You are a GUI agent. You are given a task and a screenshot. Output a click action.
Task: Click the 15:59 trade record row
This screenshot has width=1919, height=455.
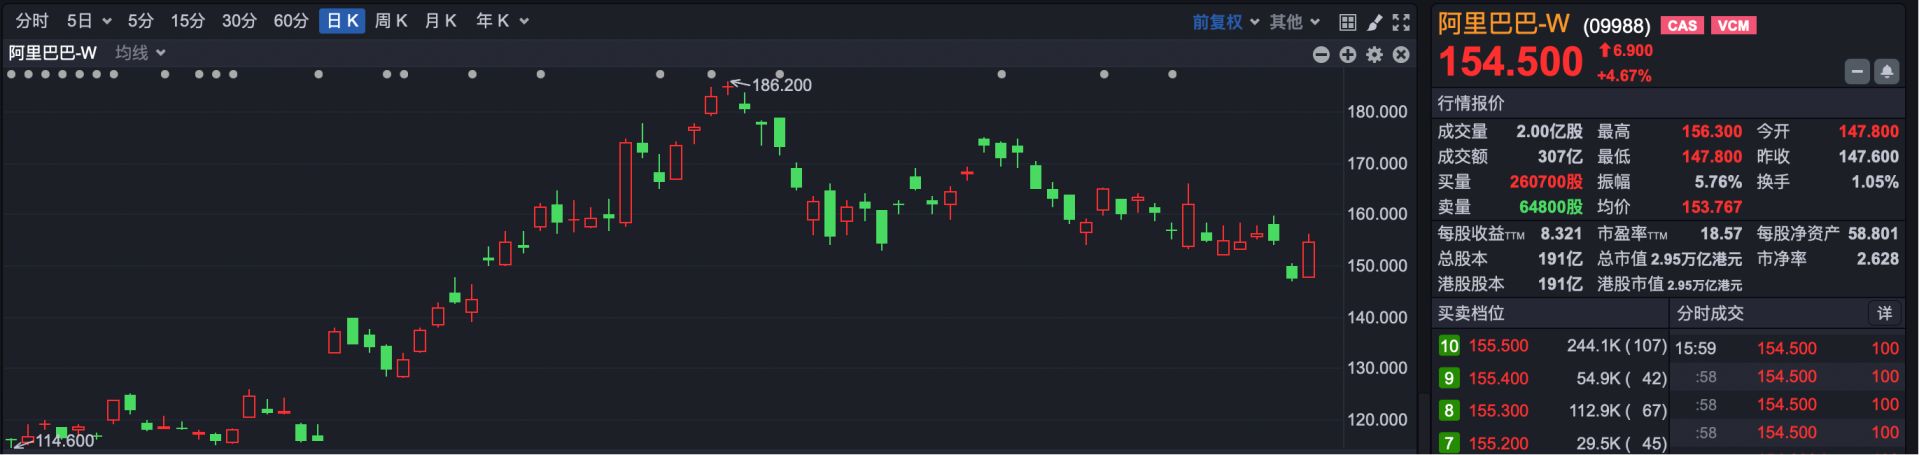[1787, 348]
